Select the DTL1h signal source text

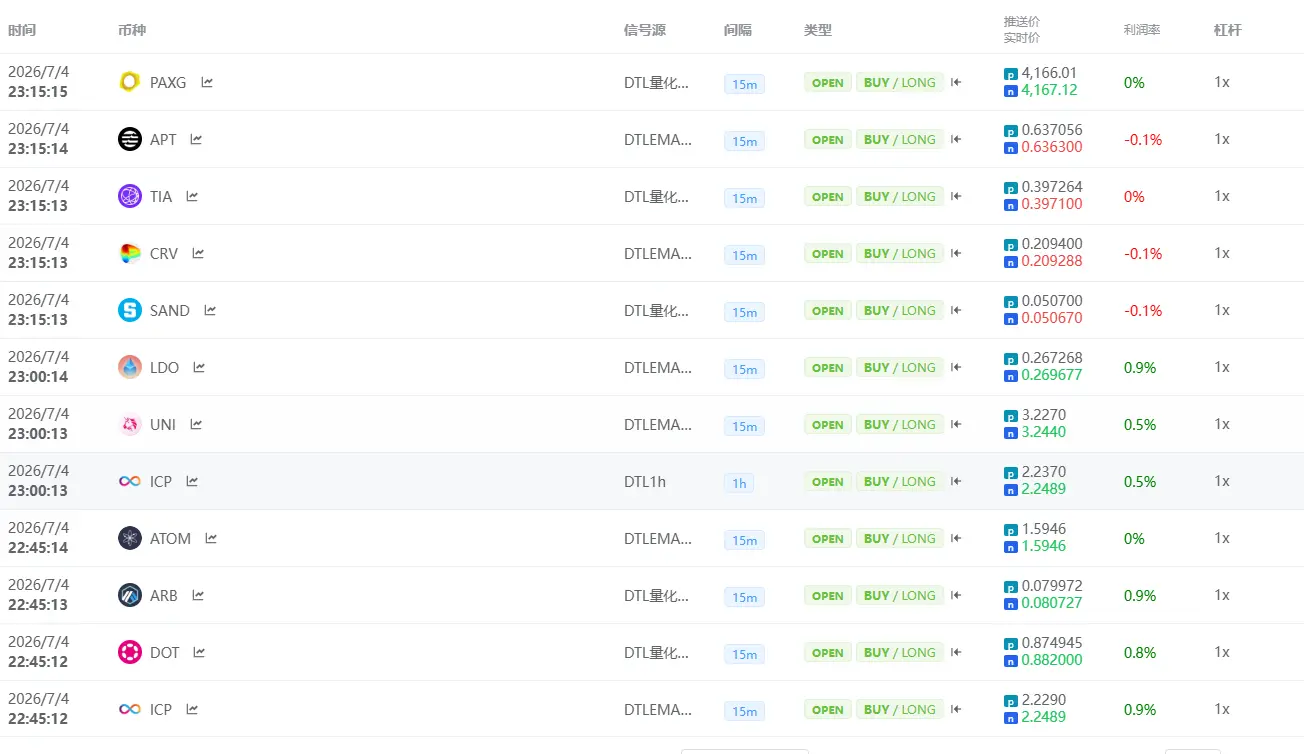(645, 481)
